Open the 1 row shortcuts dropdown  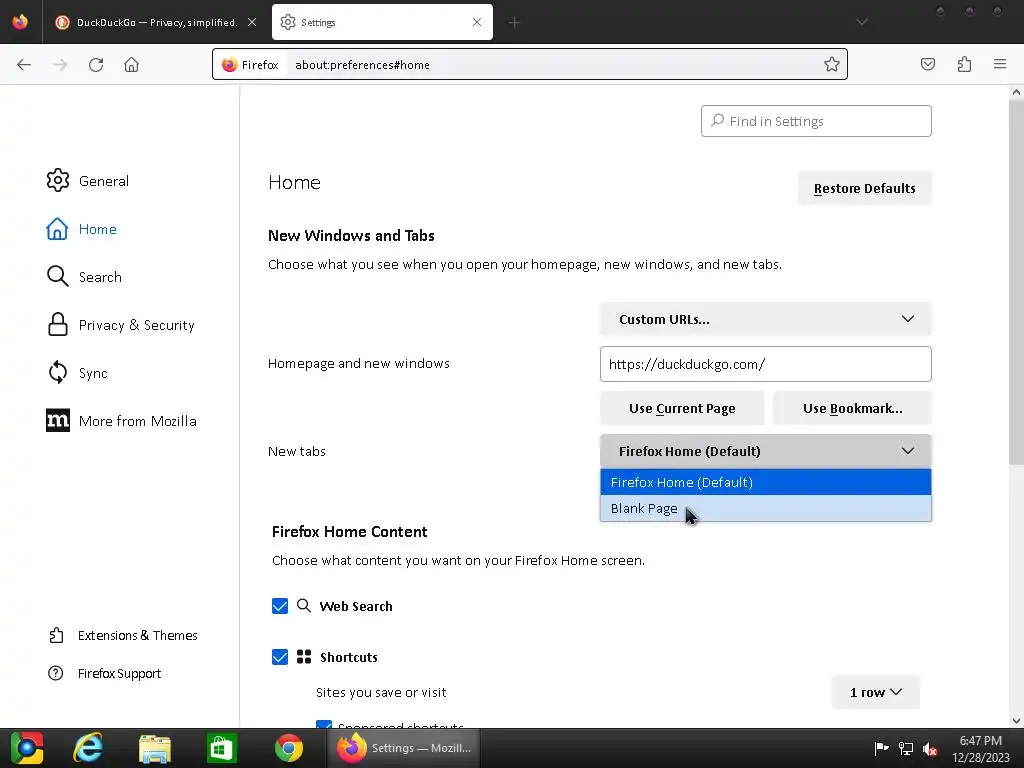(x=876, y=692)
